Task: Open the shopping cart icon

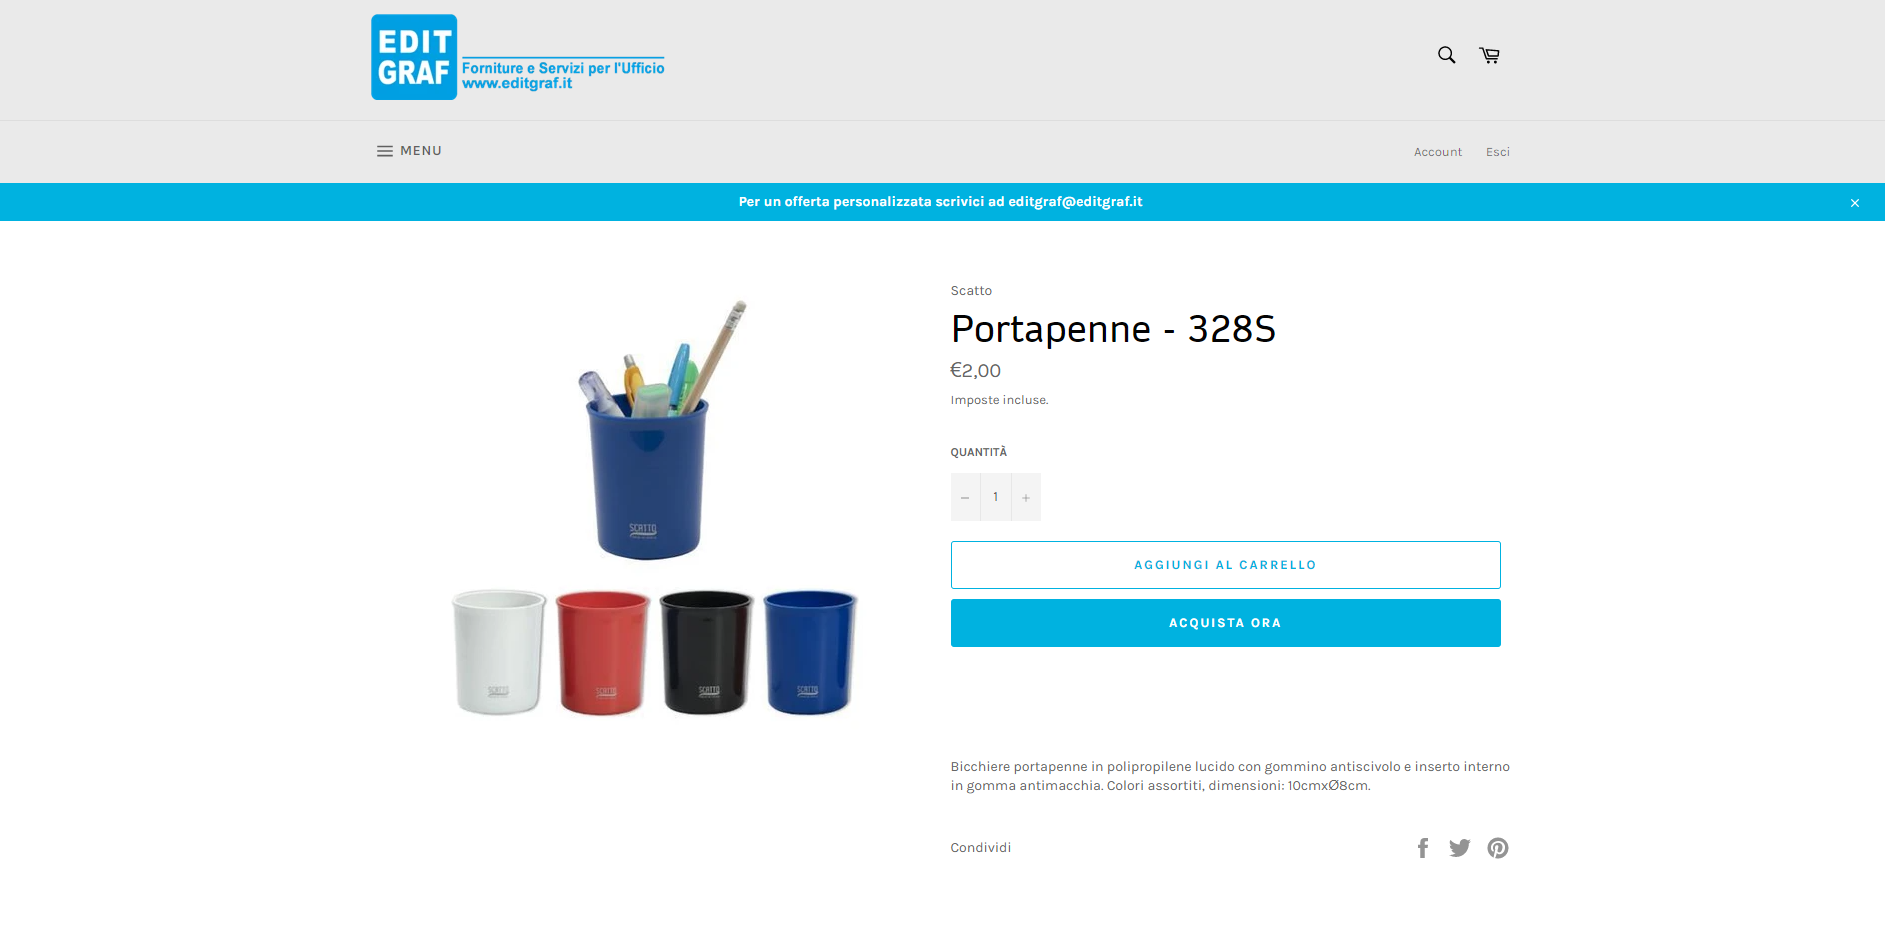Action: [1490, 55]
